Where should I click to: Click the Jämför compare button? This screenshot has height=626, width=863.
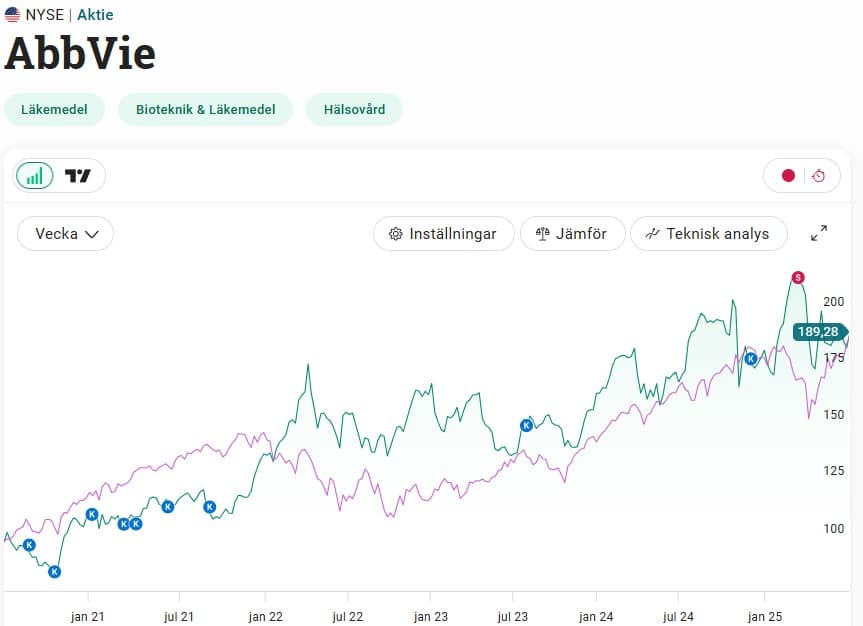coord(572,233)
